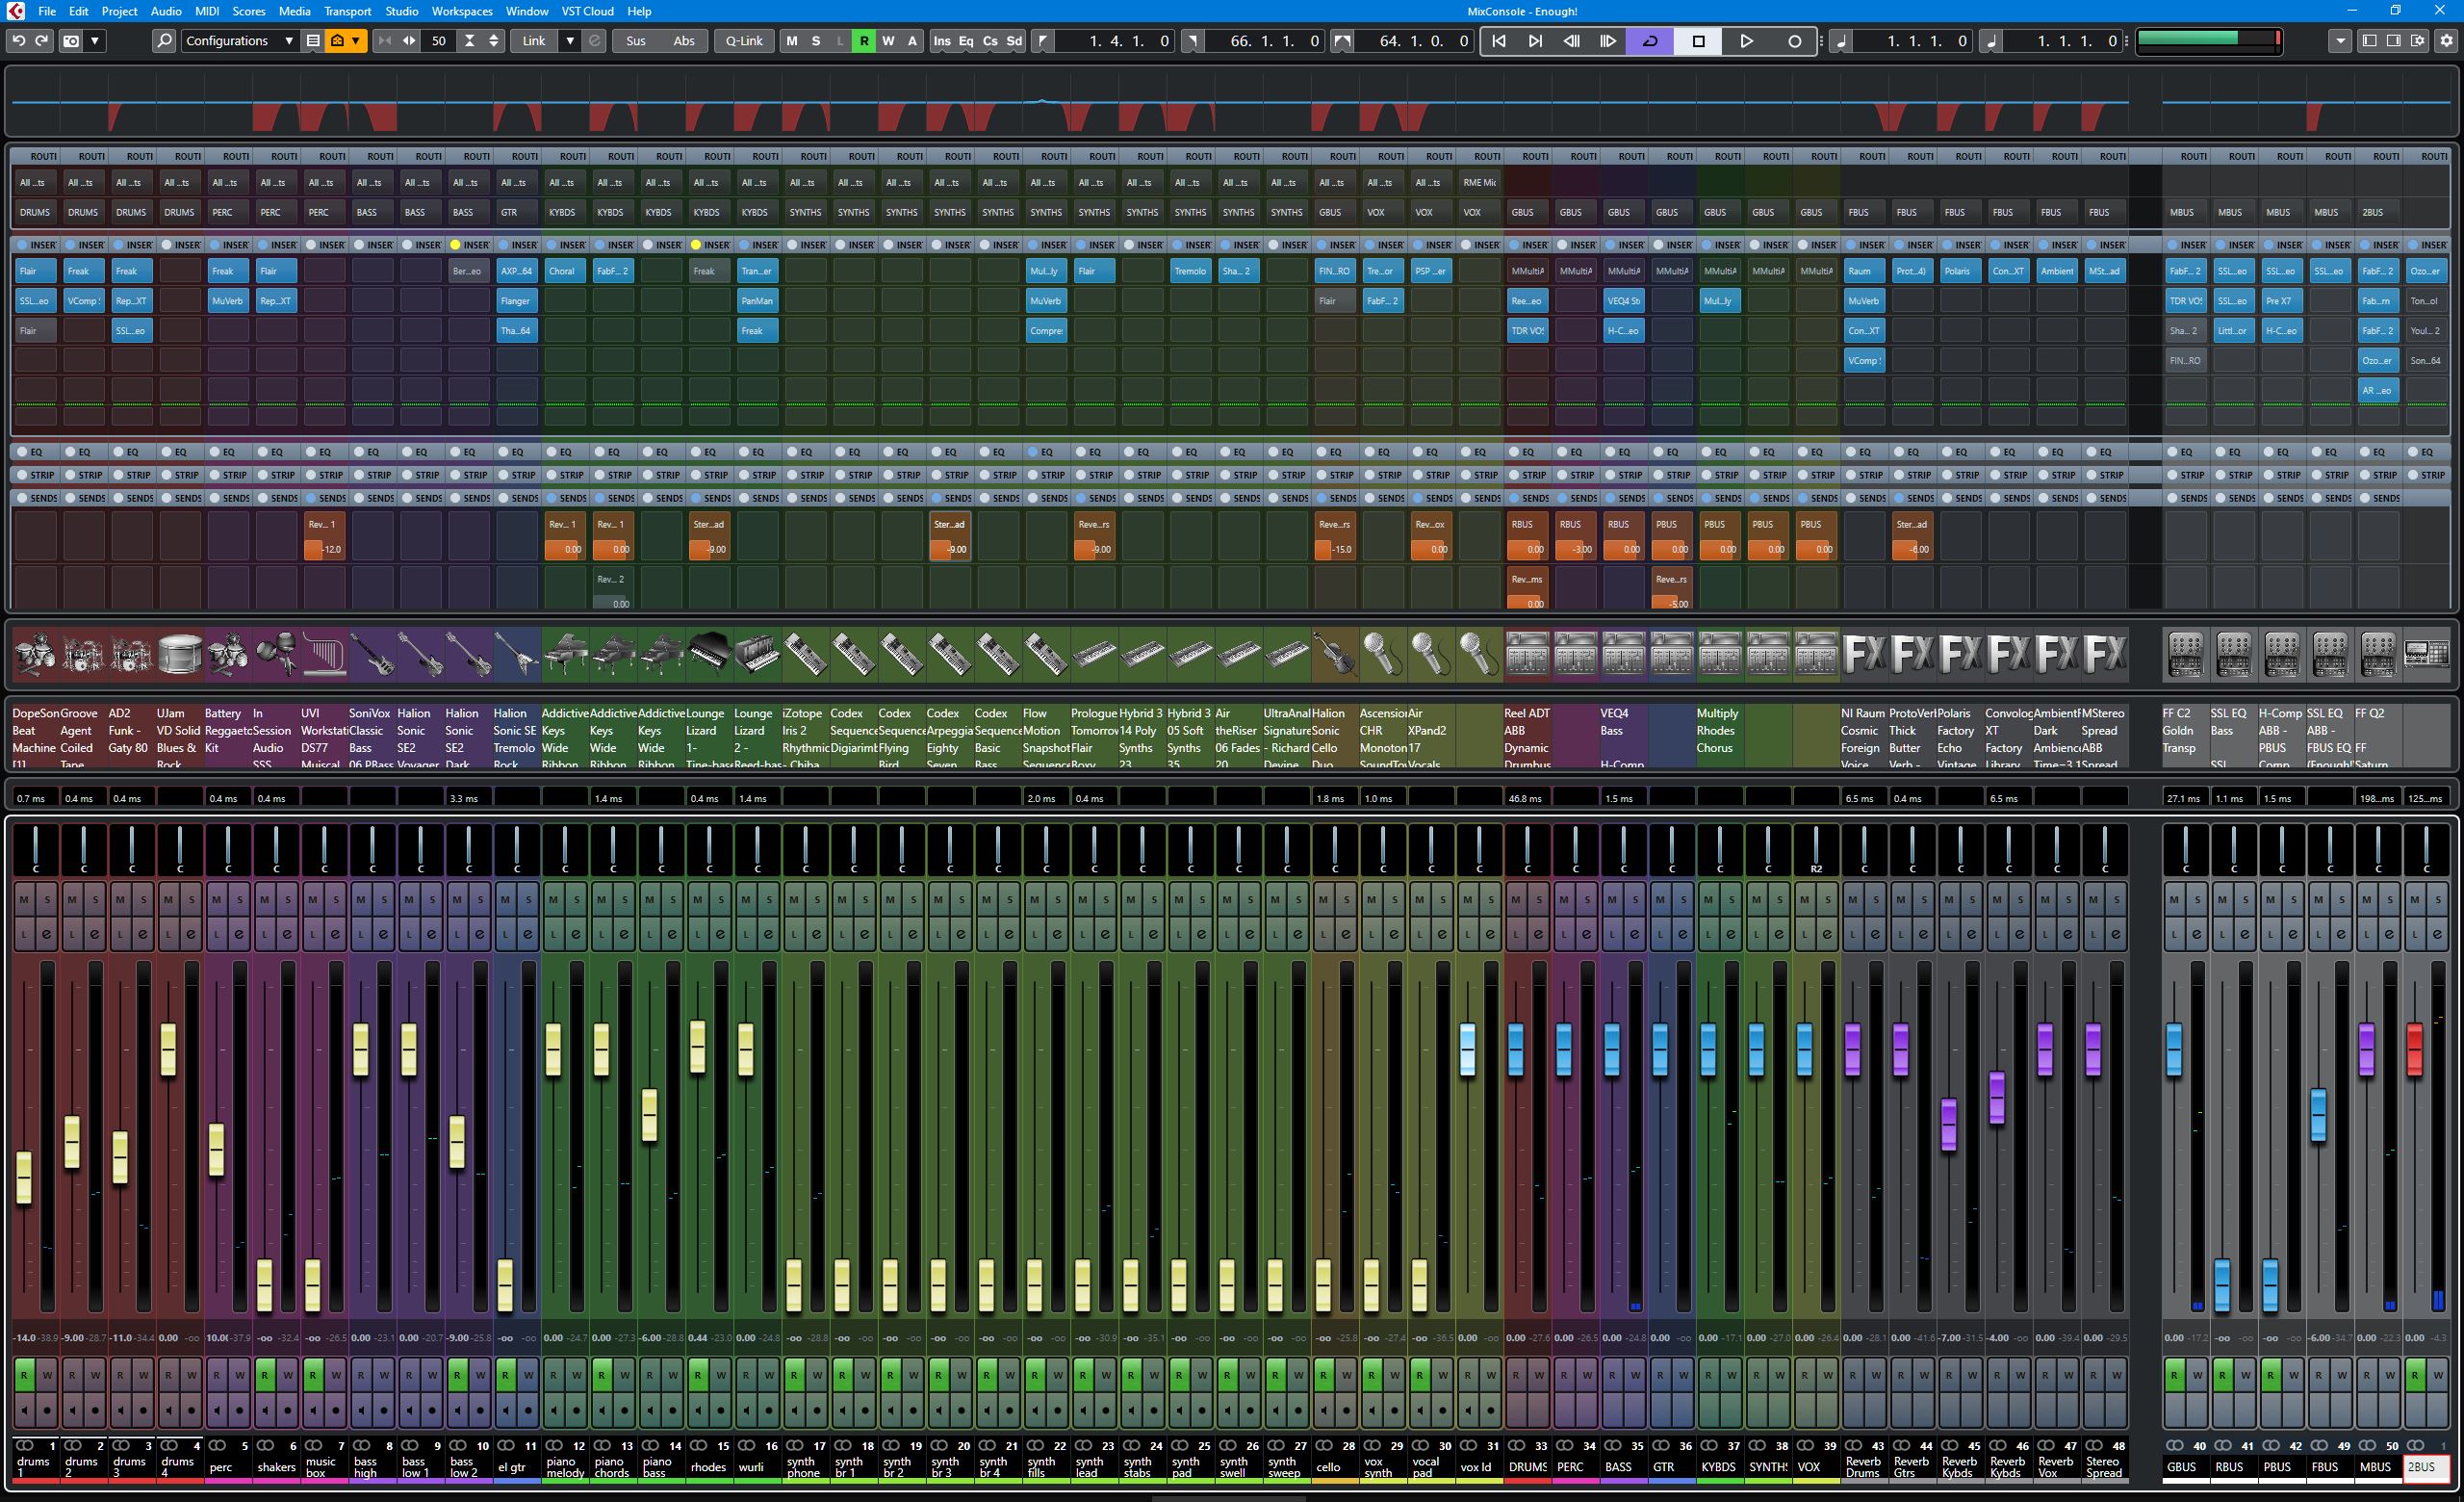Open the snapshot dropdown arrow
The image size is (2464, 1502).
pos(95,41)
